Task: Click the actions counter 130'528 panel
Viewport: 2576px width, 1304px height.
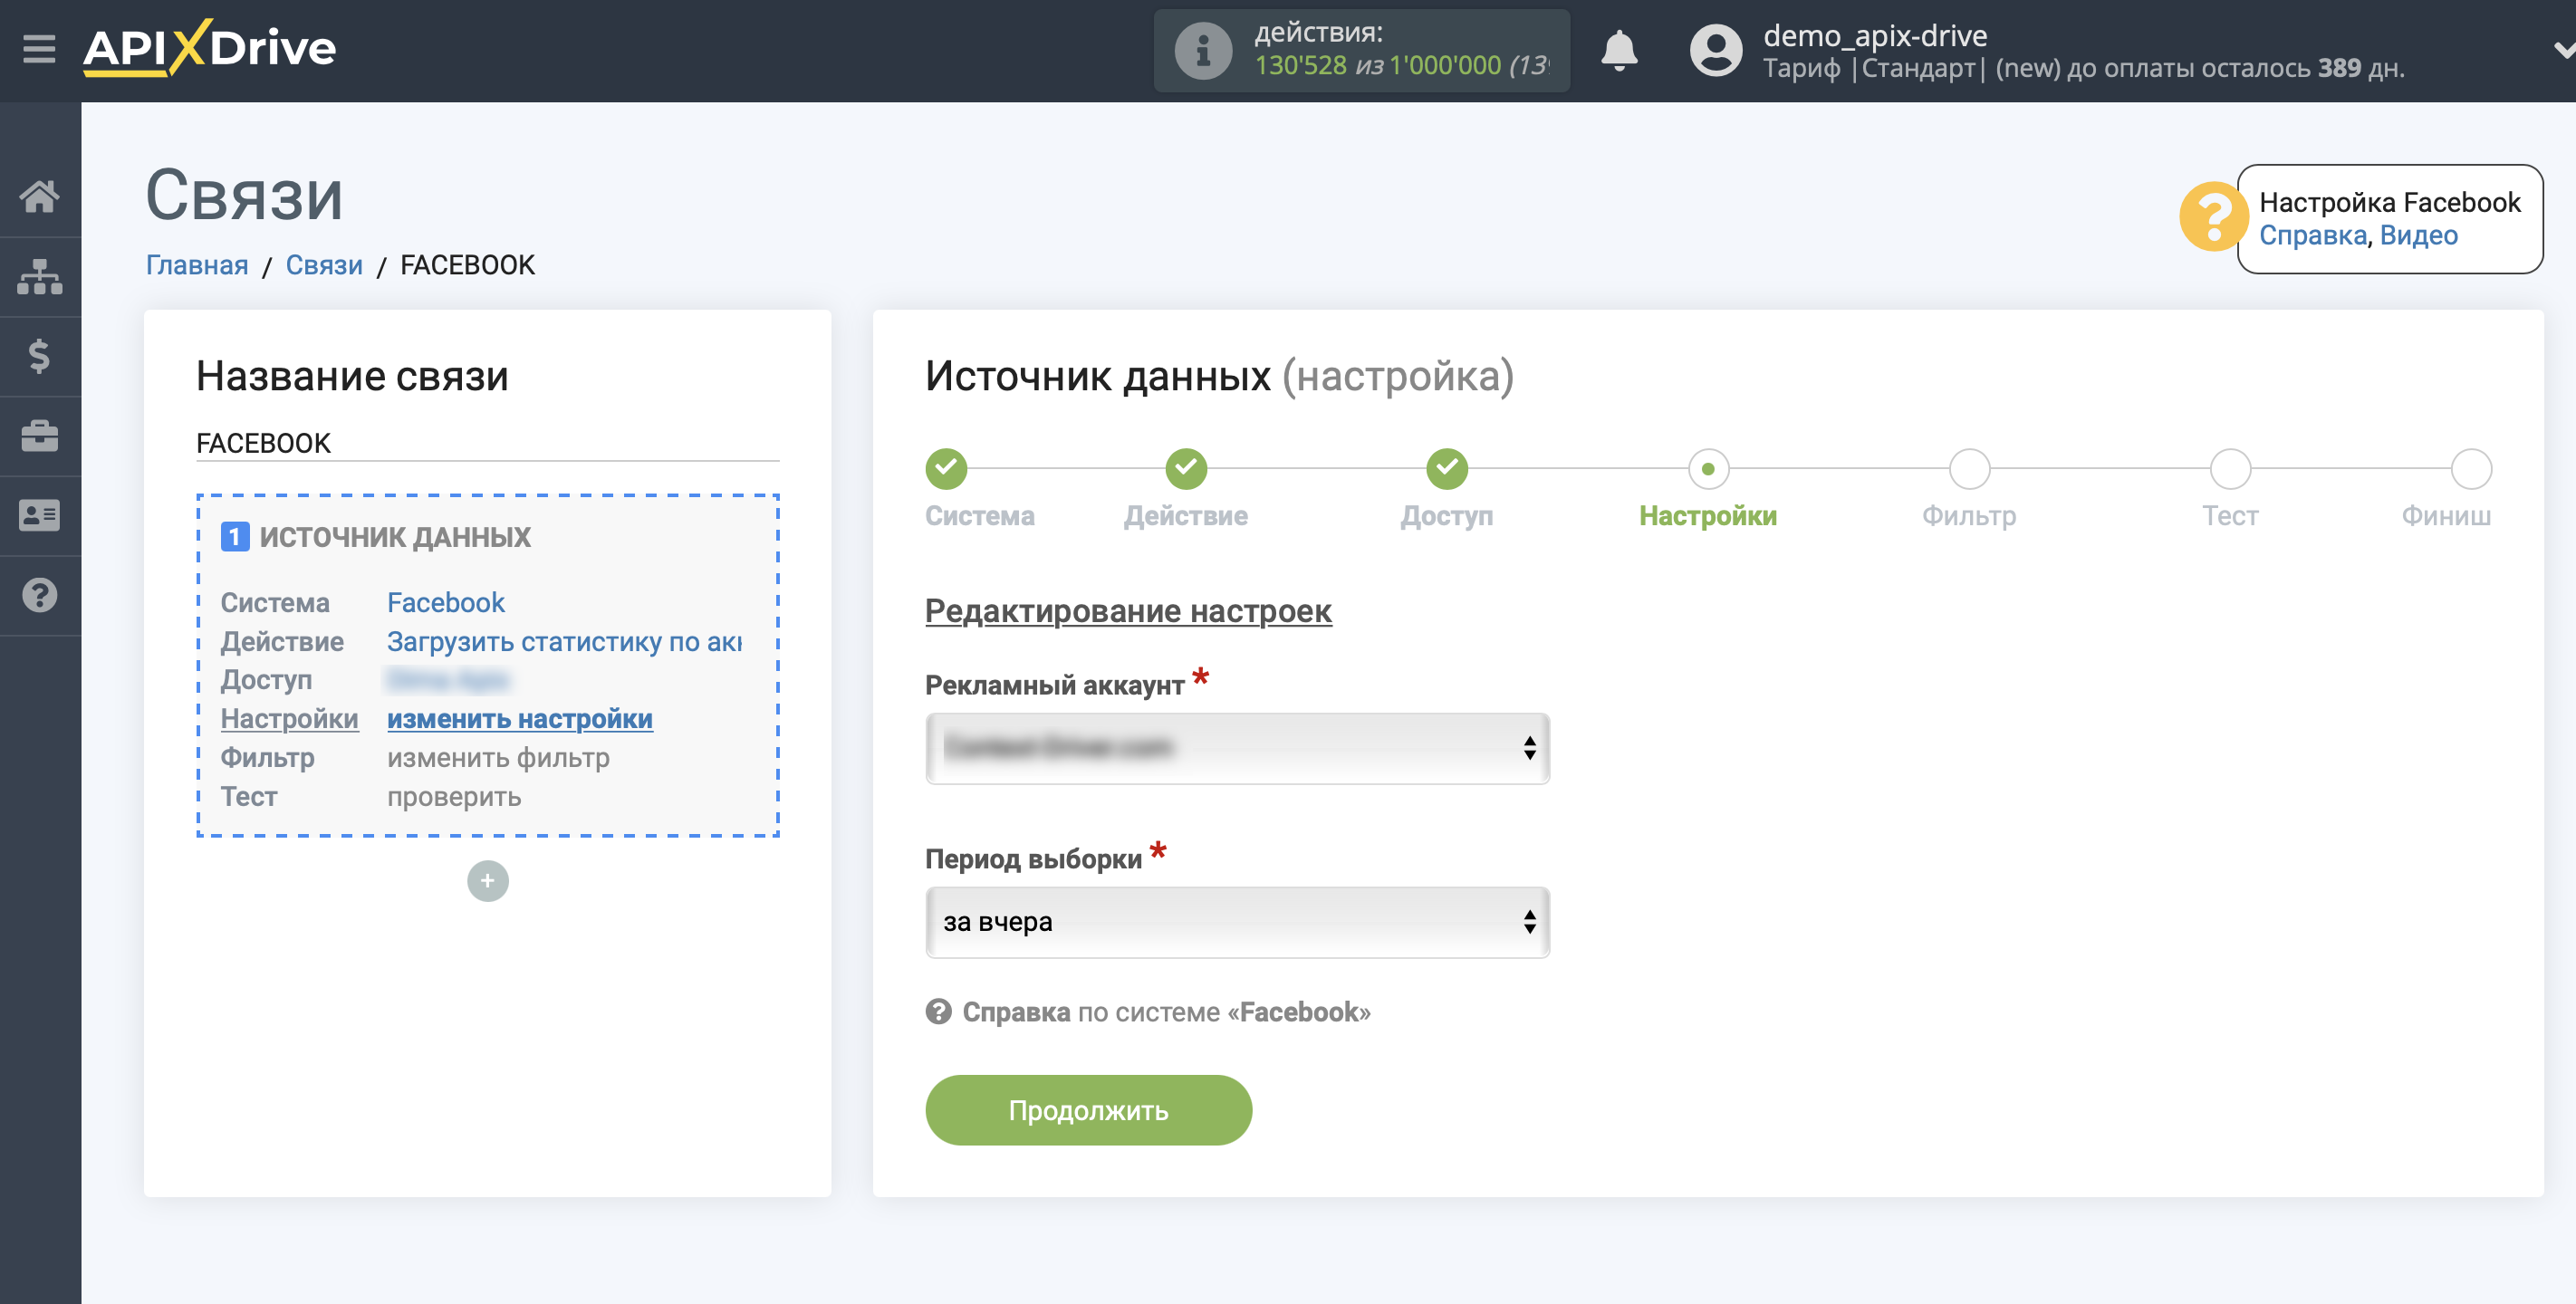Action: [x=1361, y=50]
